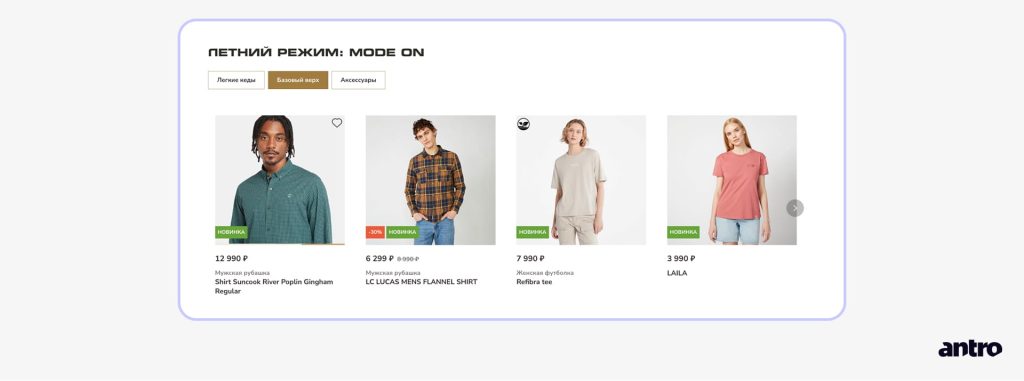Add green gingham shirt to favorites heart

[336, 123]
